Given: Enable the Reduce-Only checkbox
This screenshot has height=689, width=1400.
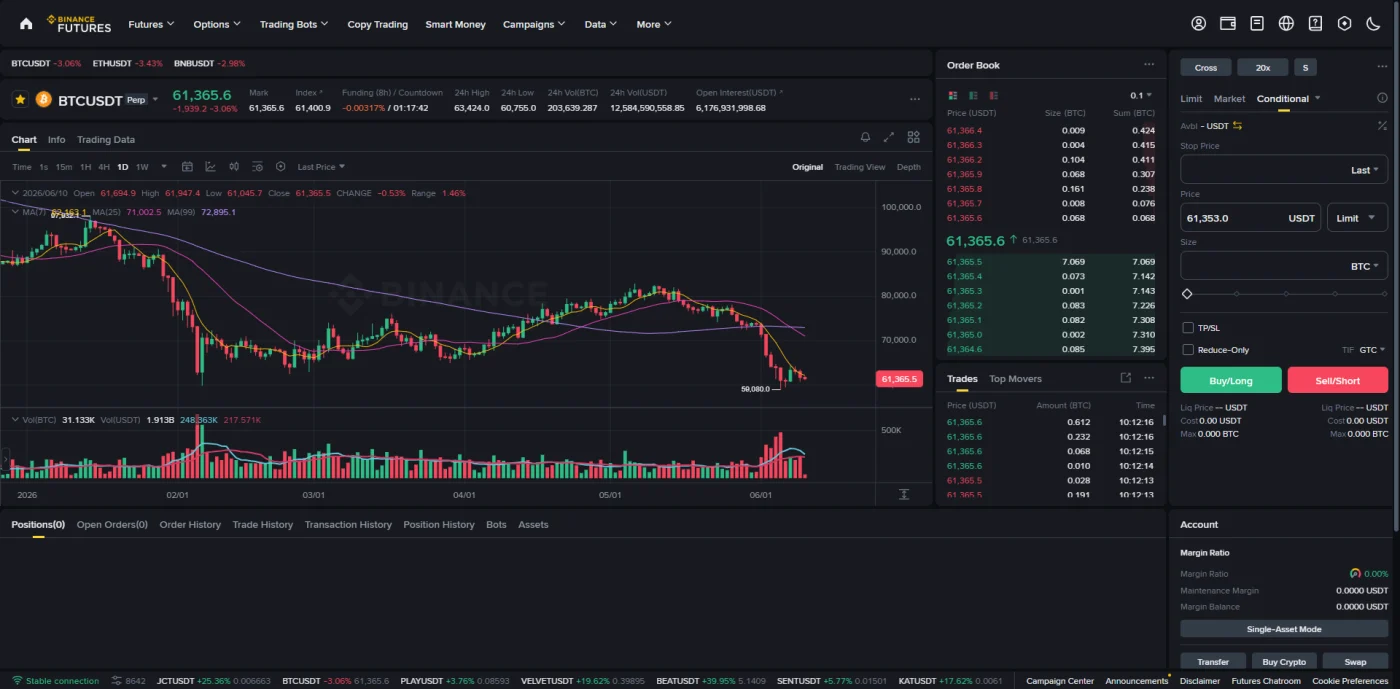Looking at the screenshot, I should [1188, 350].
